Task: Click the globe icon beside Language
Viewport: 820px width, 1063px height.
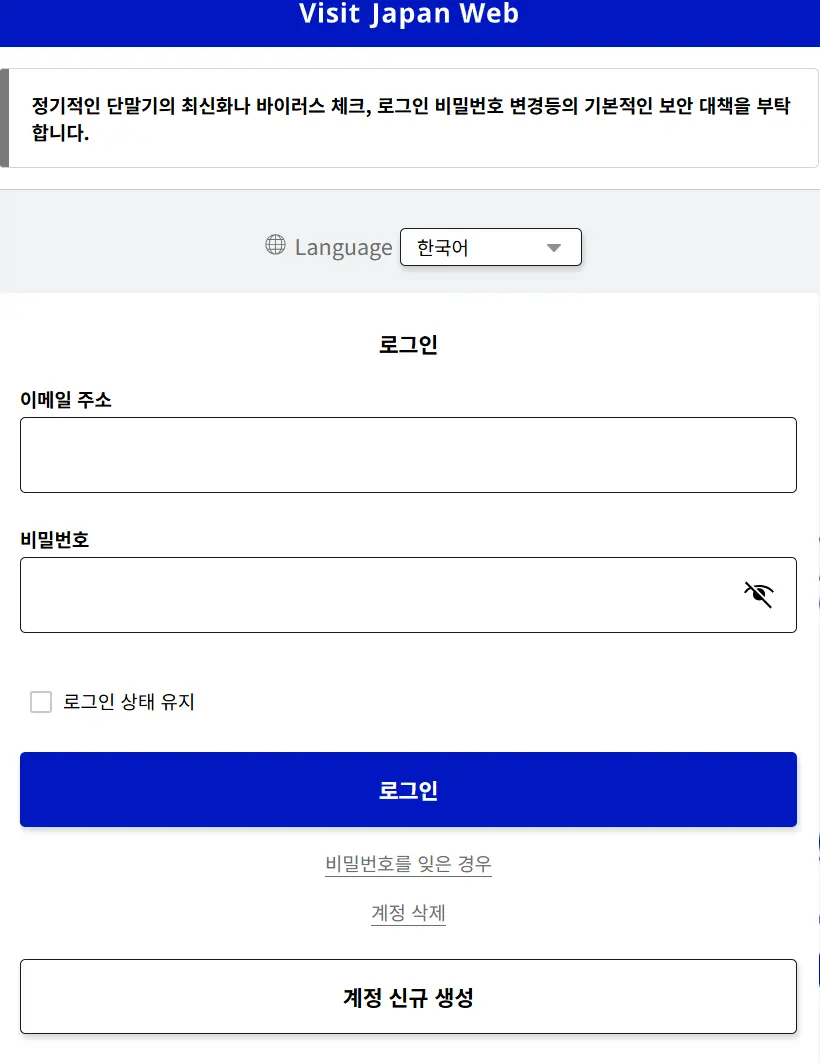Action: [x=275, y=245]
